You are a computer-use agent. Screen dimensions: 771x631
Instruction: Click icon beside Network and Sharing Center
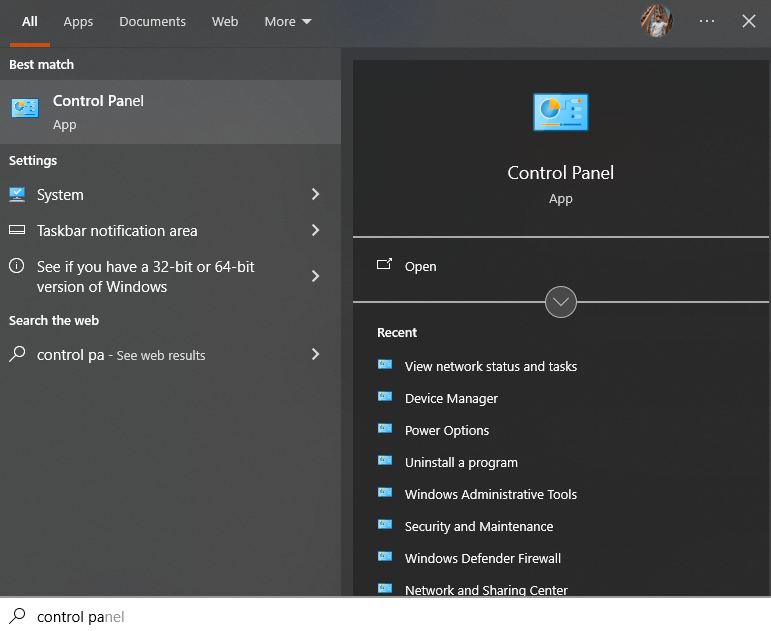[x=385, y=588]
